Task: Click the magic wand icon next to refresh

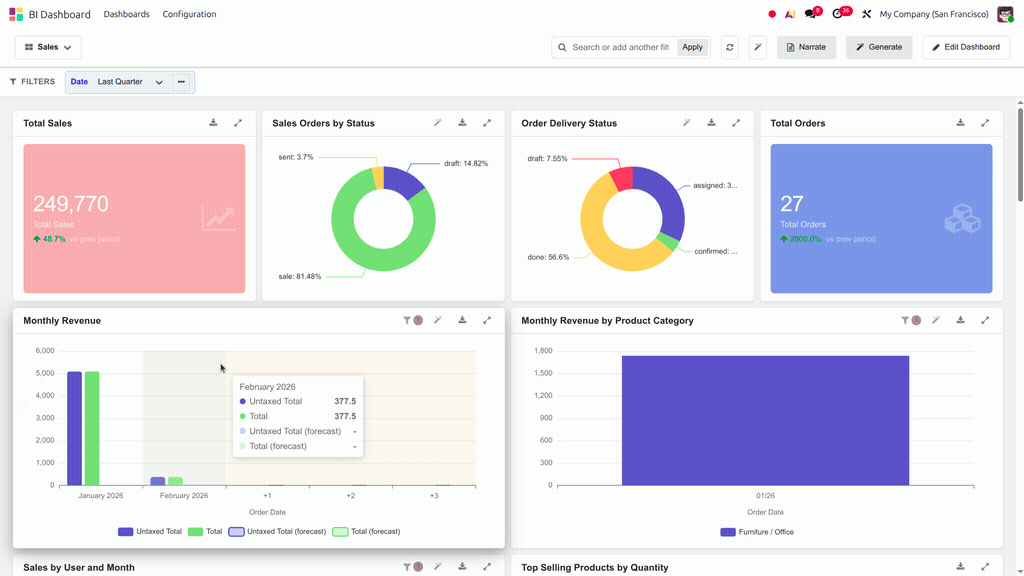Action: point(758,47)
